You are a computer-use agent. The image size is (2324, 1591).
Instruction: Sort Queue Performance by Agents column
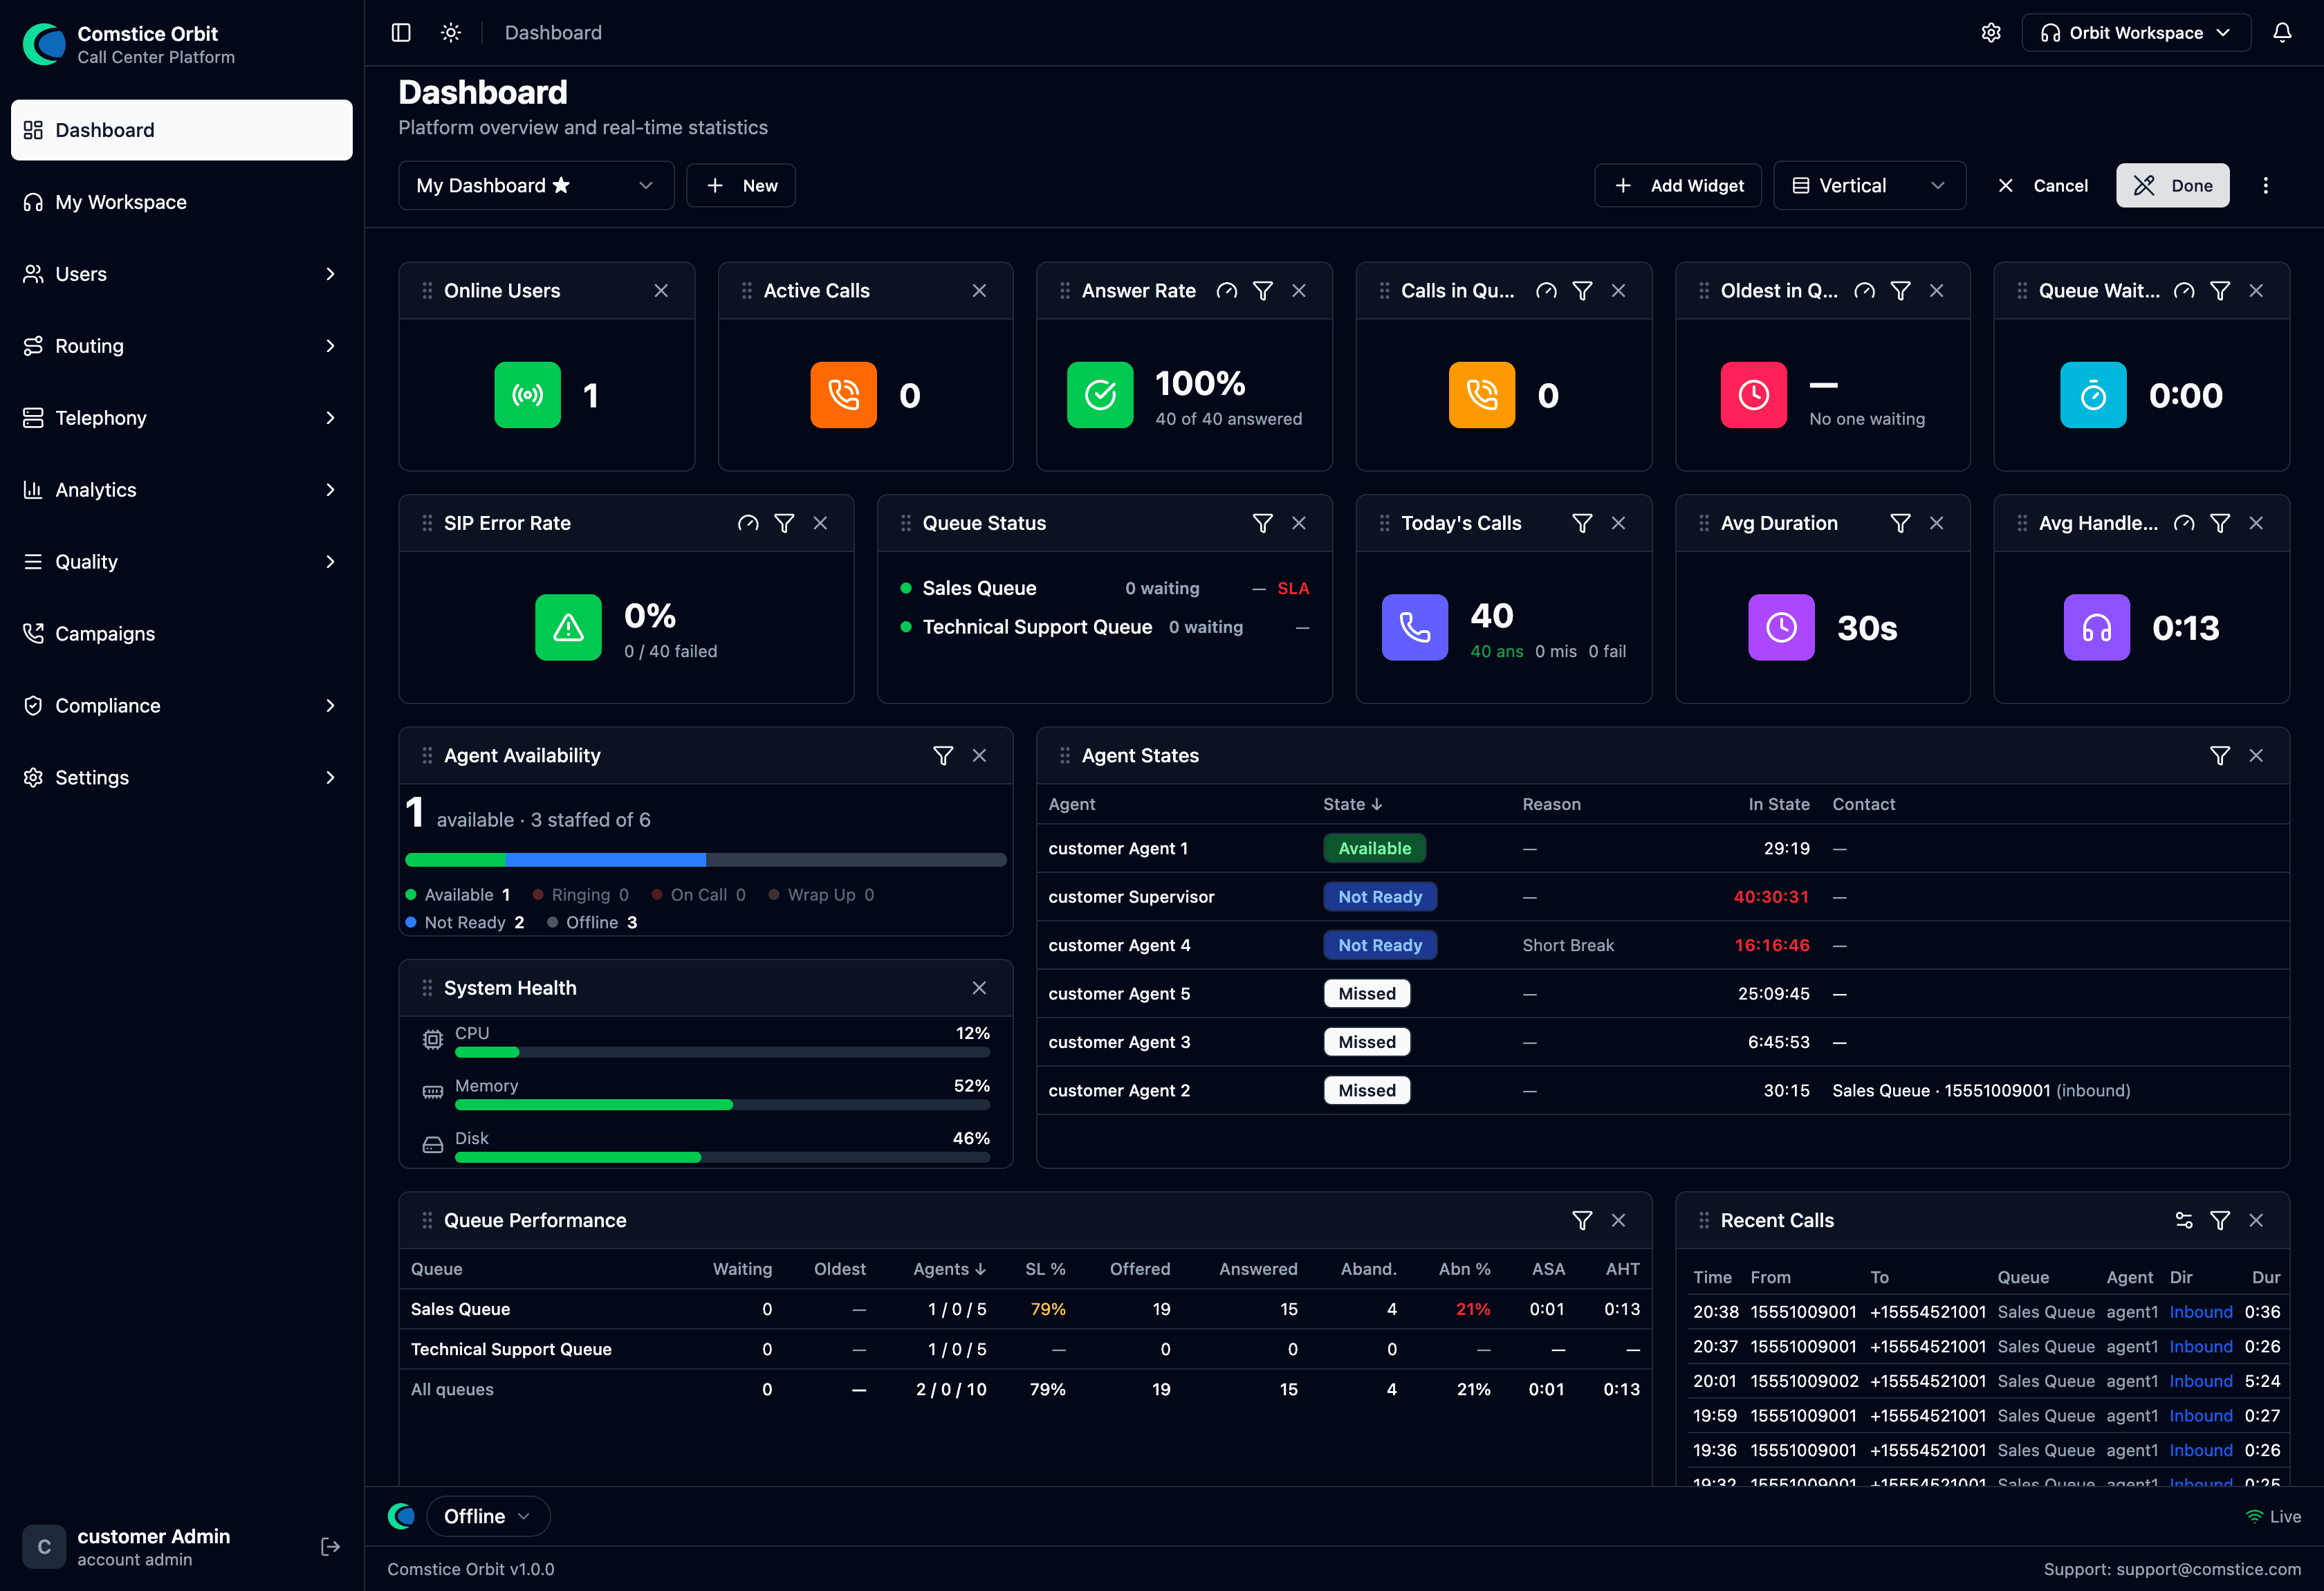[949, 1269]
